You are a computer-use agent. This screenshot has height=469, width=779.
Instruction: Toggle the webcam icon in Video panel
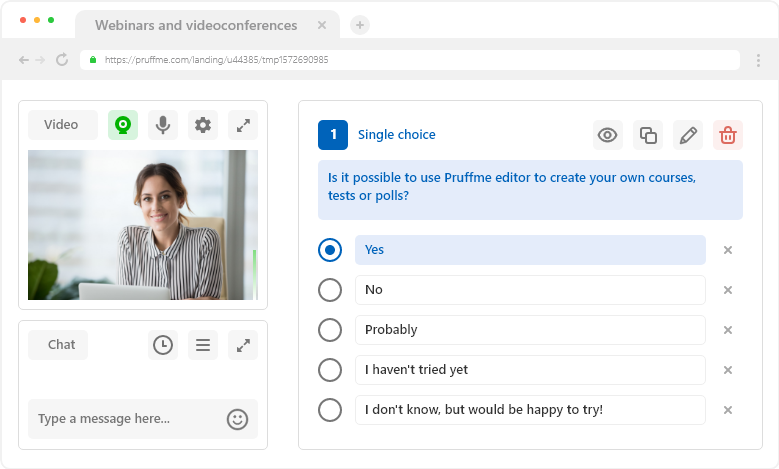click(123, 125)
